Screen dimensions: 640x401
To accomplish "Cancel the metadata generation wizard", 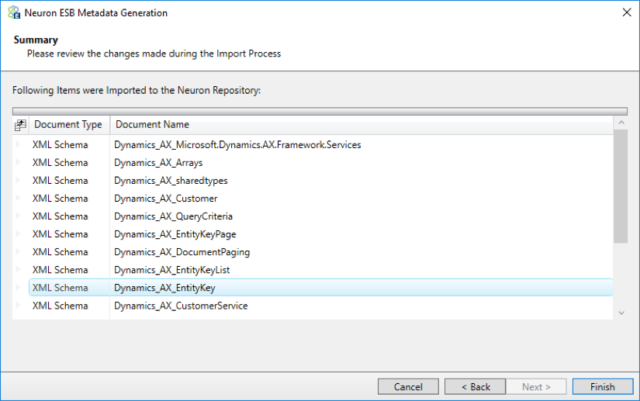I will coord(408,386).
